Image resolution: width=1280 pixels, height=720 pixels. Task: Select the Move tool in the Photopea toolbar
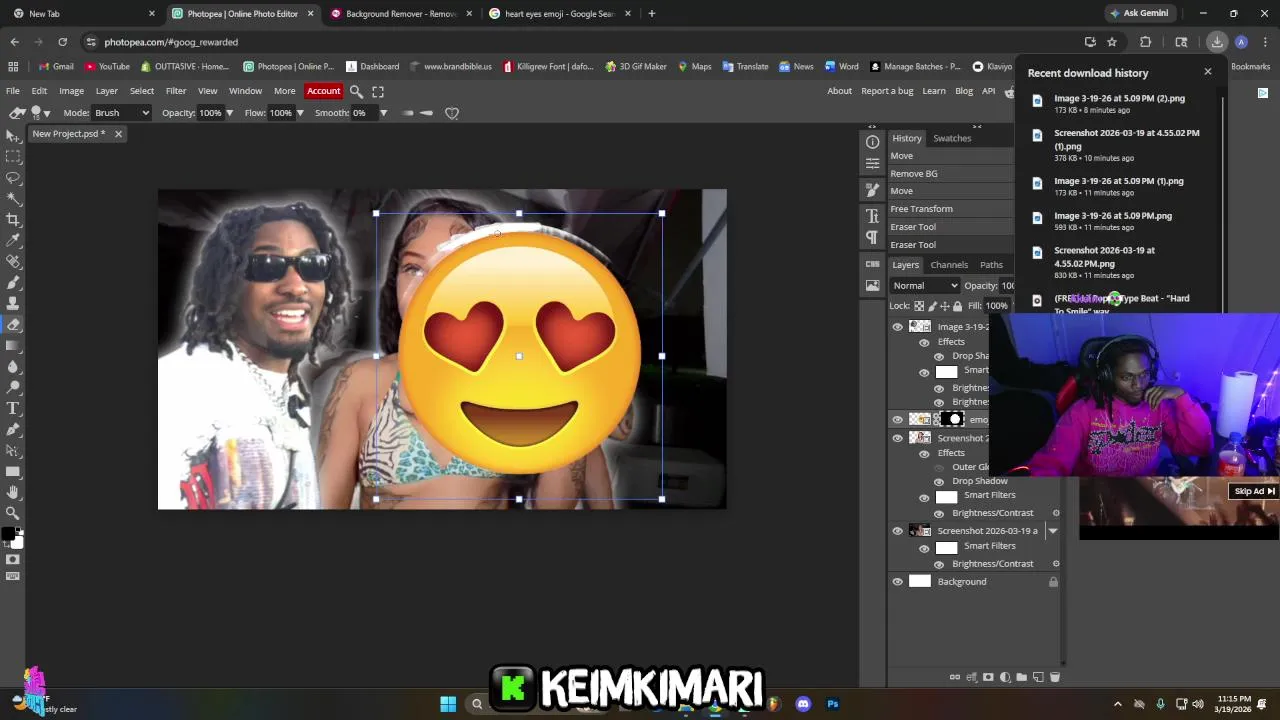(x=13, y=136)
